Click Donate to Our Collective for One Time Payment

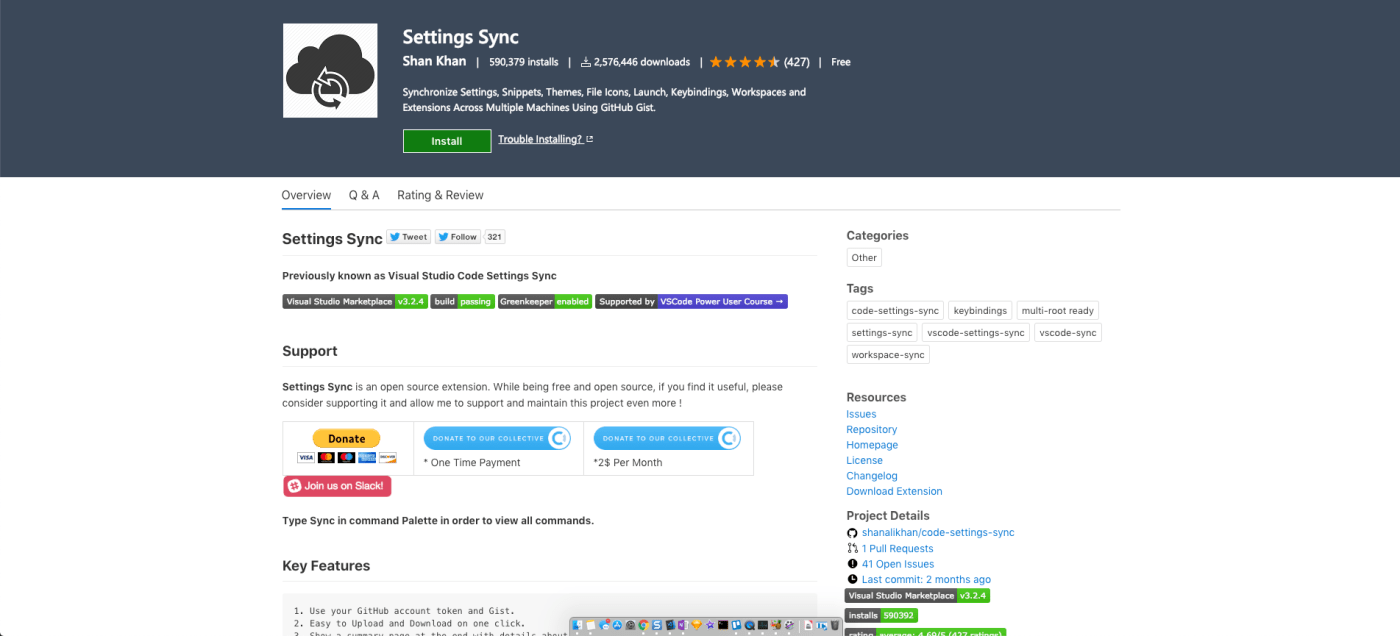pyautogui.click(x=497, y=438)
